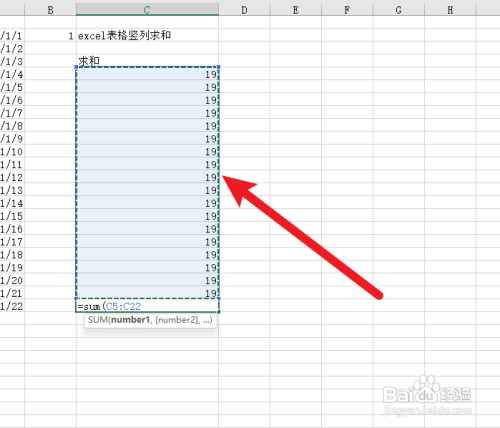Image resolution: width=500 pixels, height=428 pixels.
Task: Click the date cell ending 1/19
Action: (12, 267)
